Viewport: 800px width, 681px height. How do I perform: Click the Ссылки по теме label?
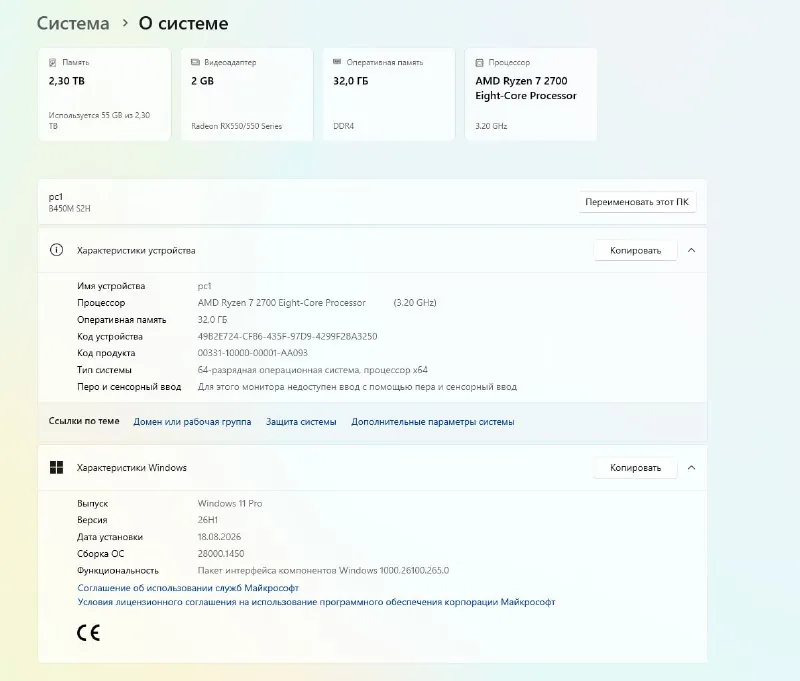84,421
